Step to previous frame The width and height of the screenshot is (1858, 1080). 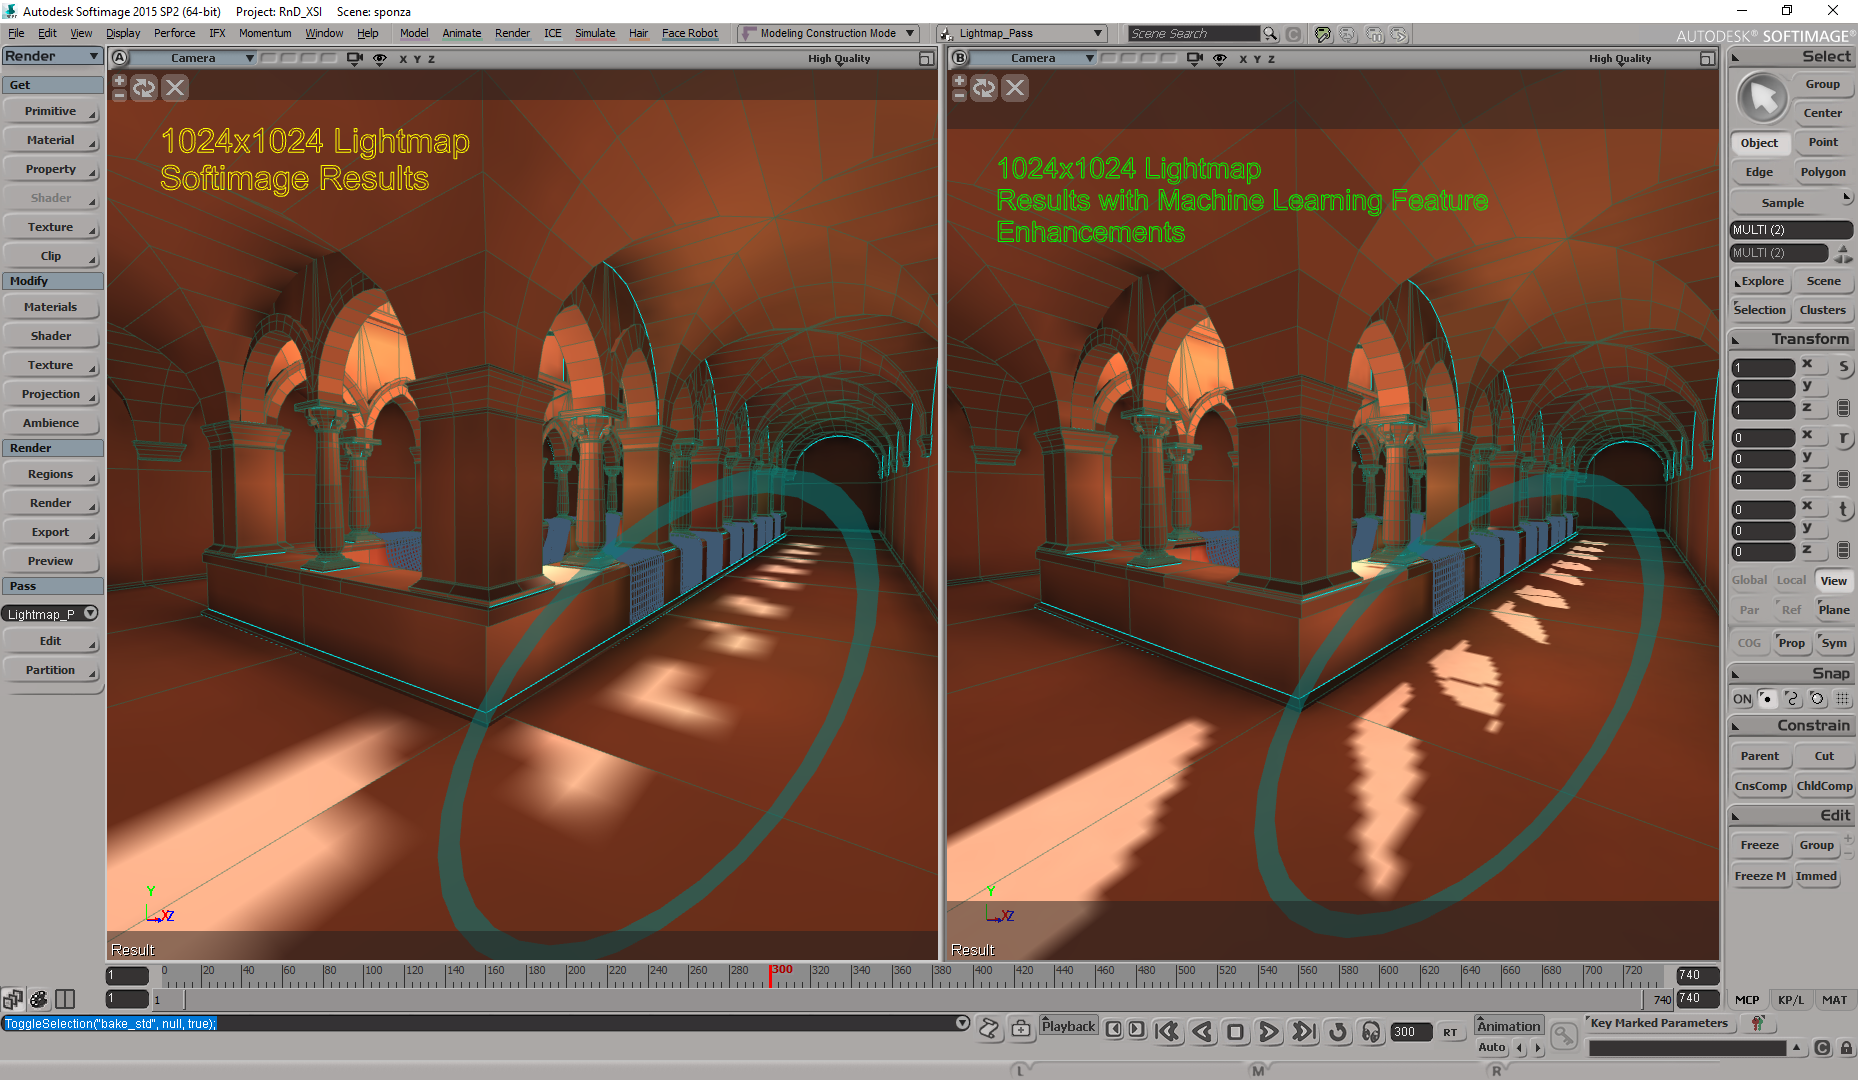tap(1114, 1029)
